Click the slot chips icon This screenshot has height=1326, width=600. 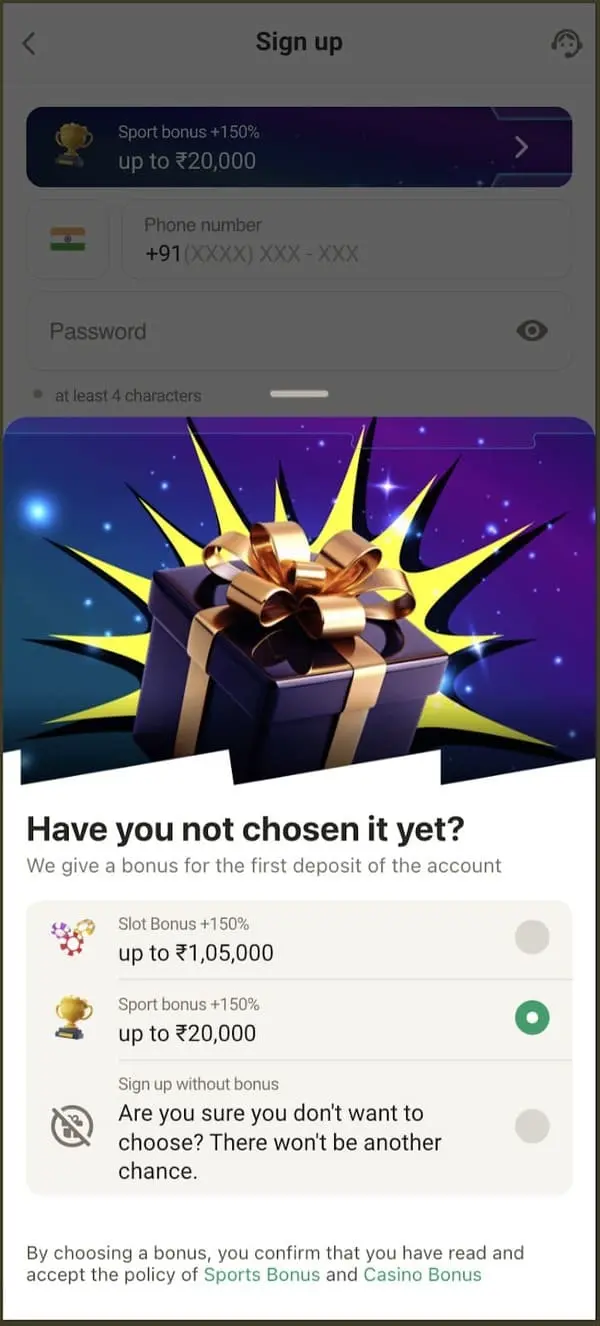(x=72, y=938)
